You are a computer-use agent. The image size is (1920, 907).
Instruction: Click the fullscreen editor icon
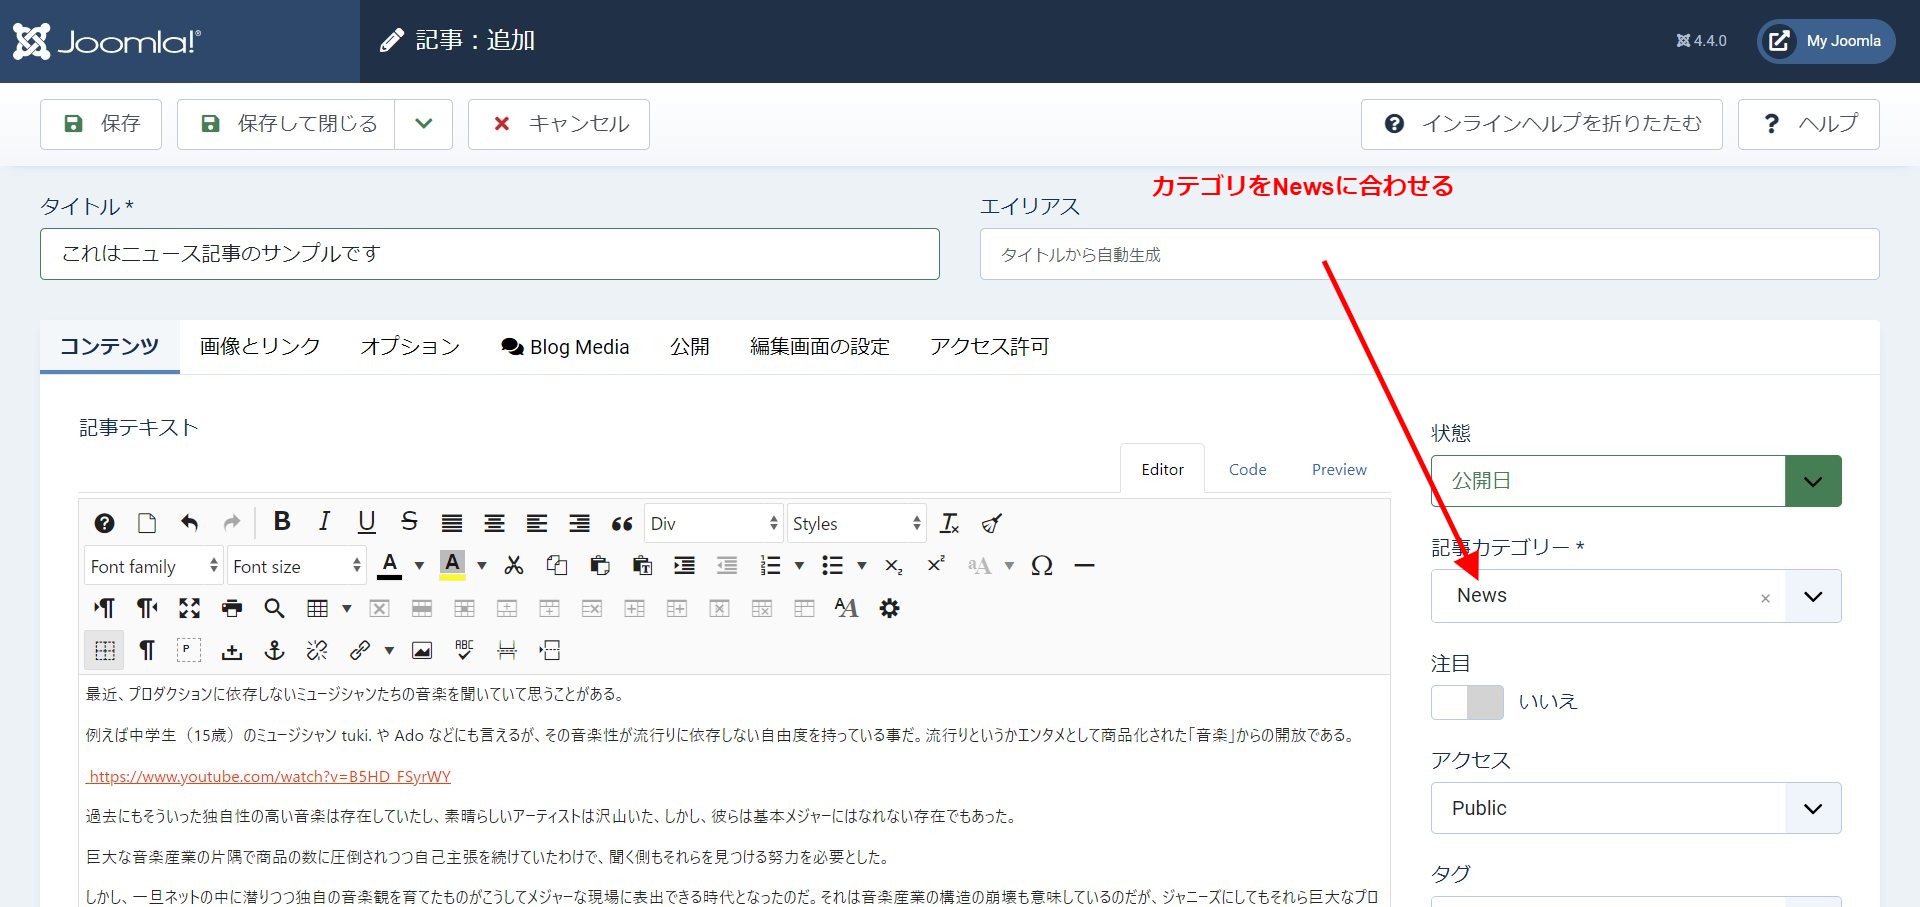coord(189,608)
